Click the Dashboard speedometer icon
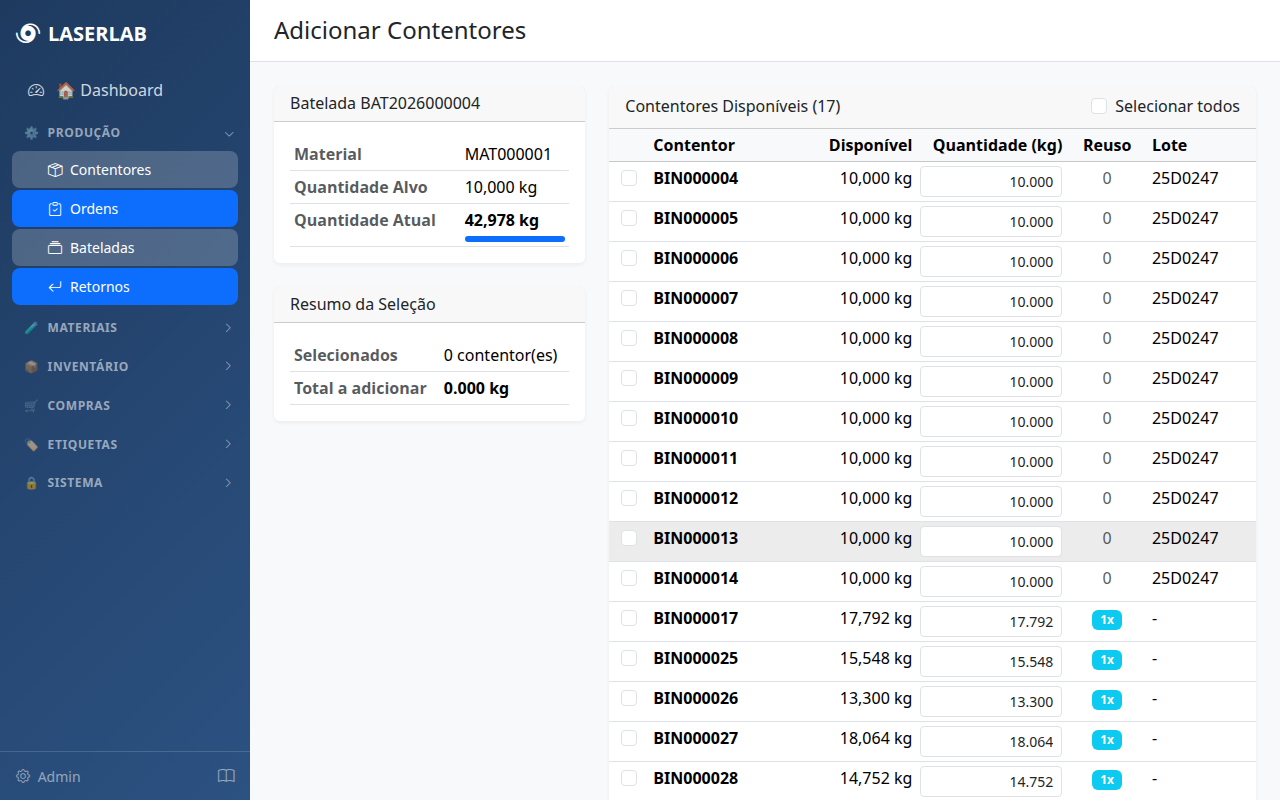 point(36,90)
